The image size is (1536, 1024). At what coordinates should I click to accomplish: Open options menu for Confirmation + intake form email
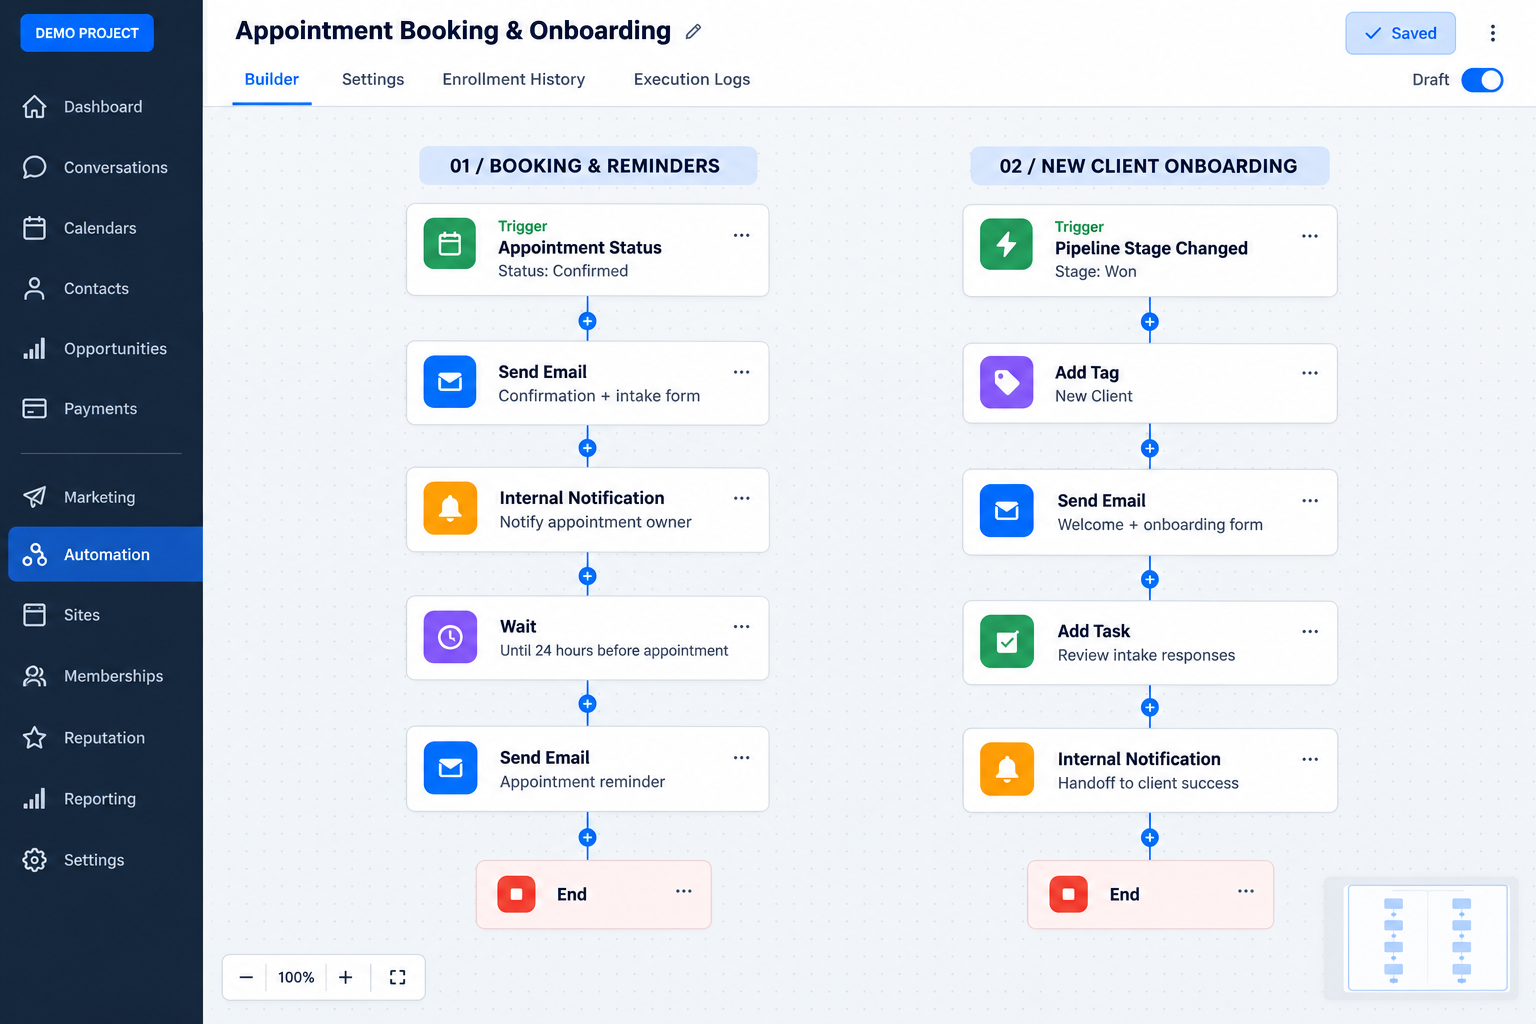[x=741, y=372]
